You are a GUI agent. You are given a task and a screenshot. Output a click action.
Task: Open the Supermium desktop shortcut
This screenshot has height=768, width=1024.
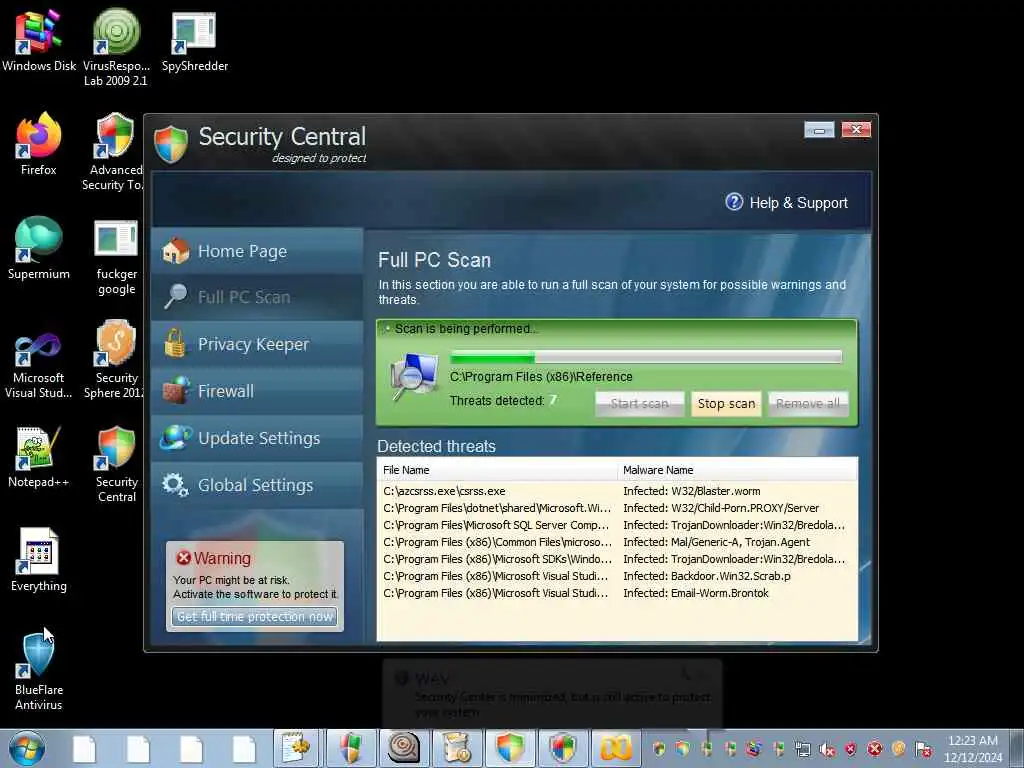point(39,248)
